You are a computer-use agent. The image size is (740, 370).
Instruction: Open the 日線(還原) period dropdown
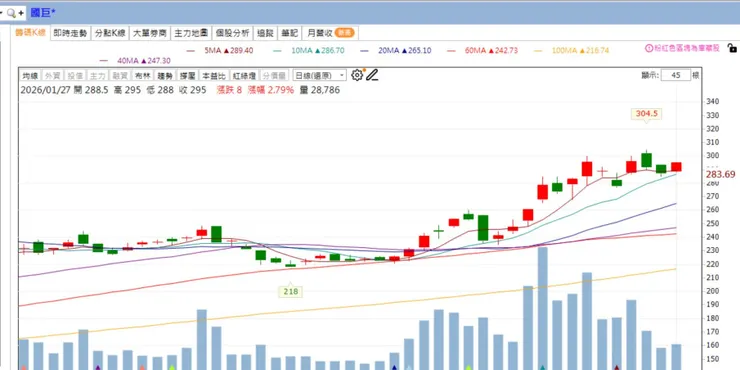point(320,76)
